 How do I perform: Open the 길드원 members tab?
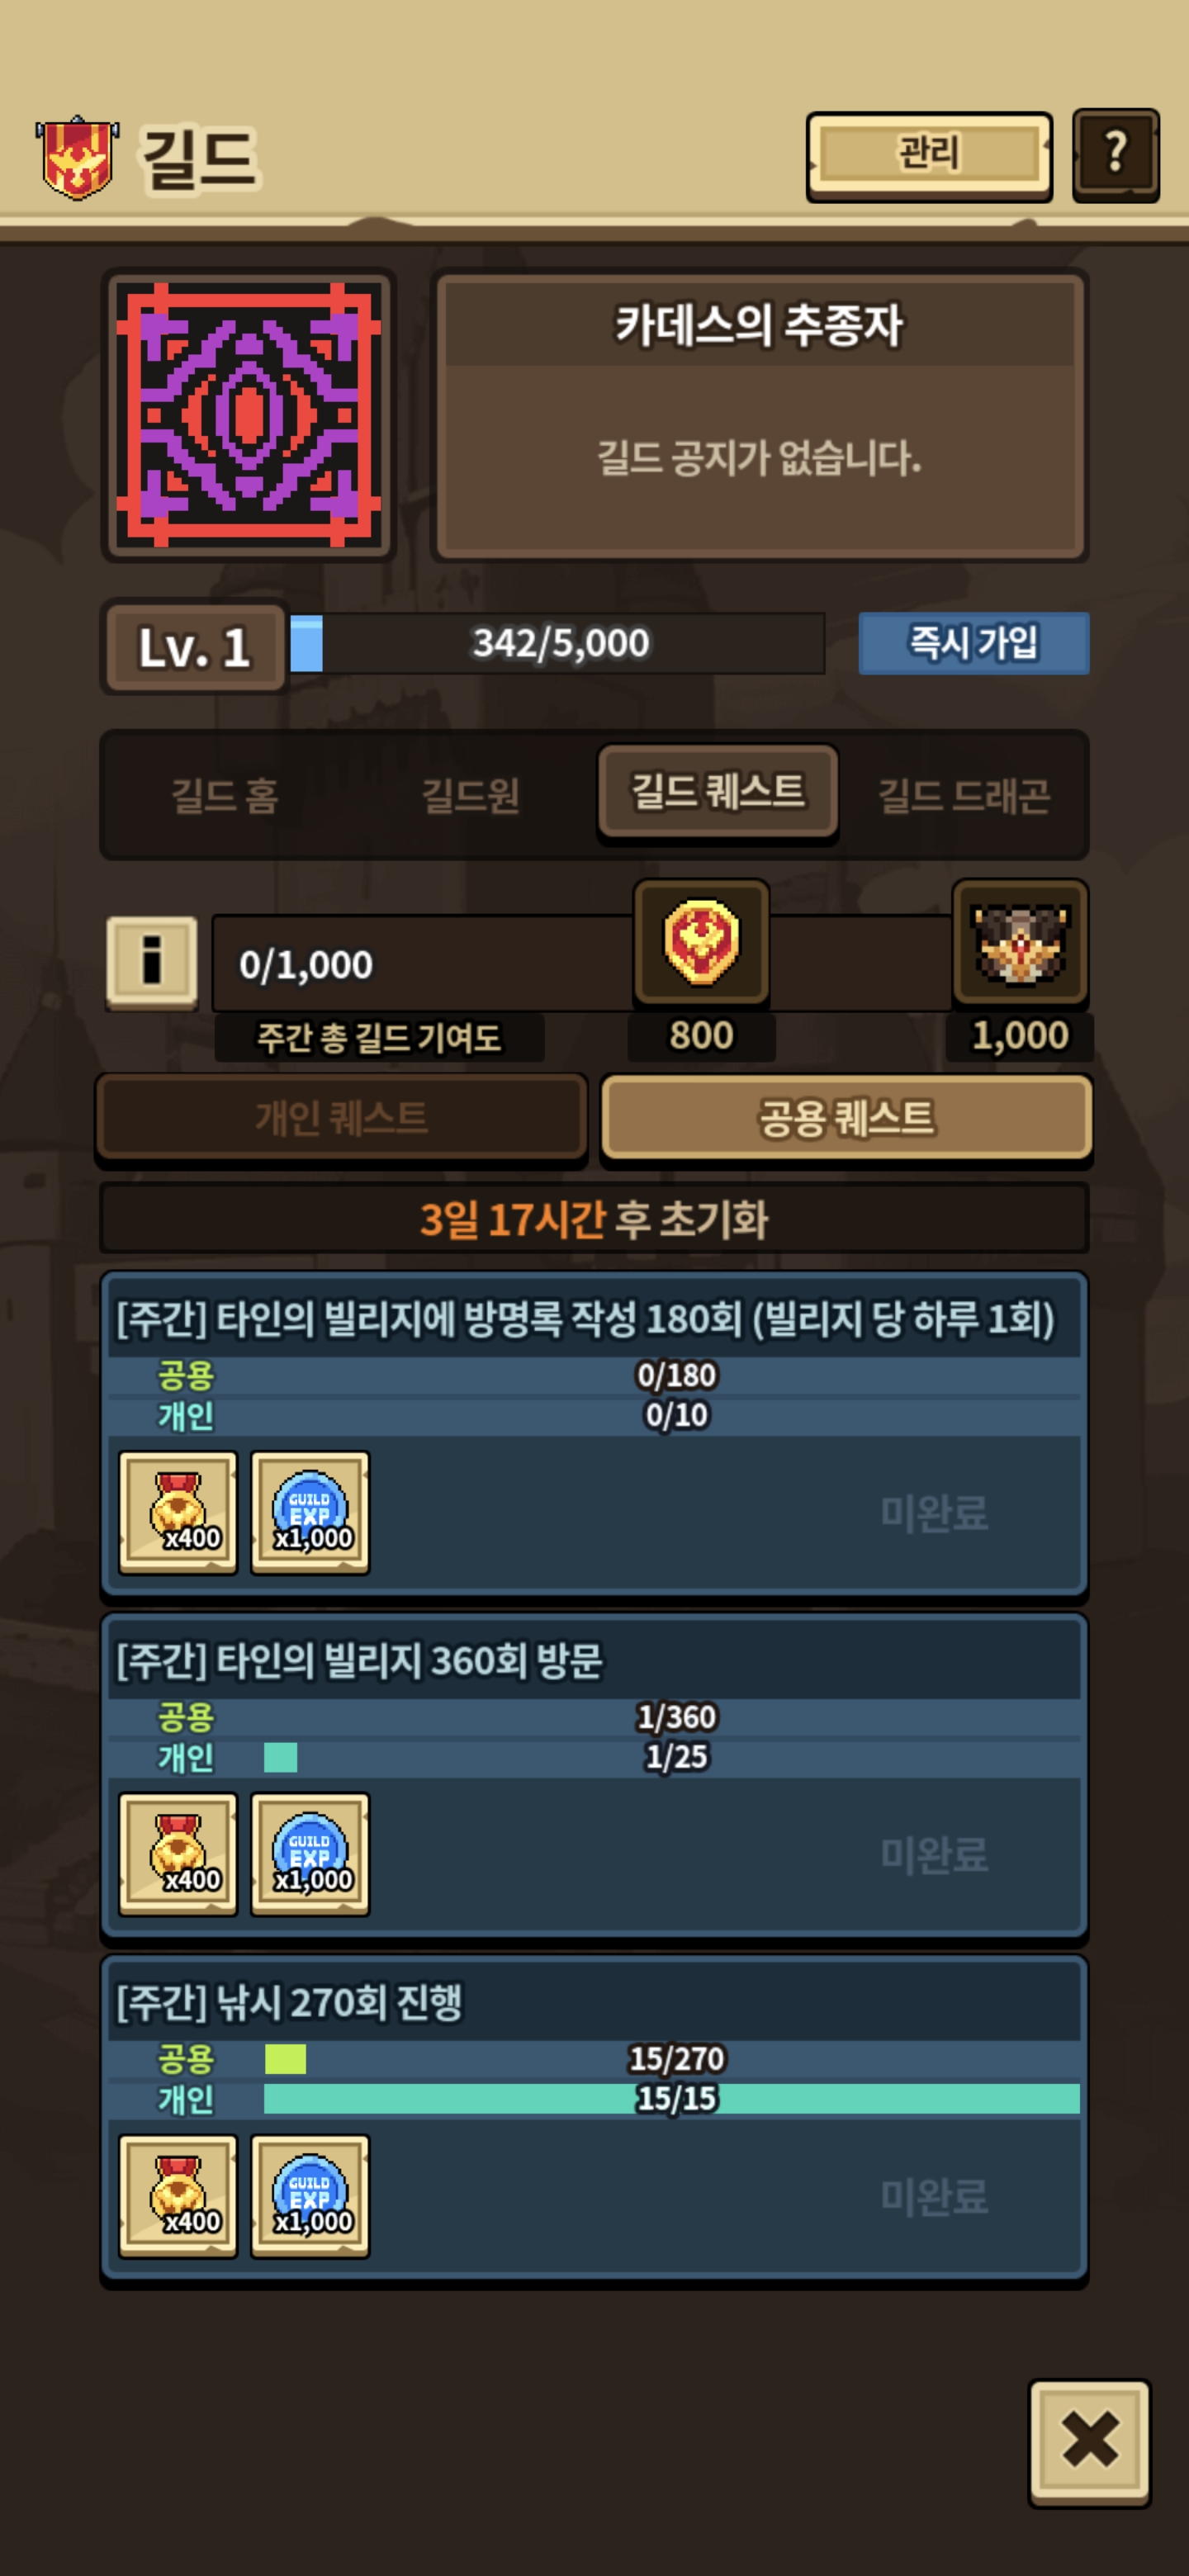pos(470,795)
